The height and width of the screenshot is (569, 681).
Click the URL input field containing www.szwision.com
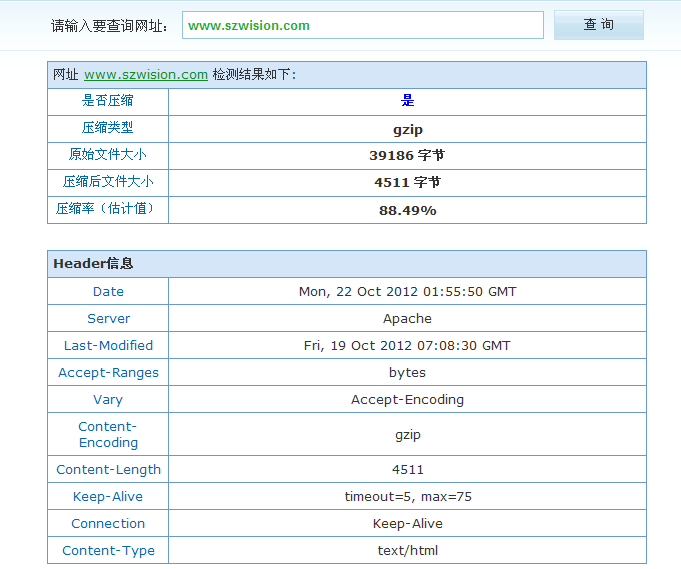tap(363, 25)
